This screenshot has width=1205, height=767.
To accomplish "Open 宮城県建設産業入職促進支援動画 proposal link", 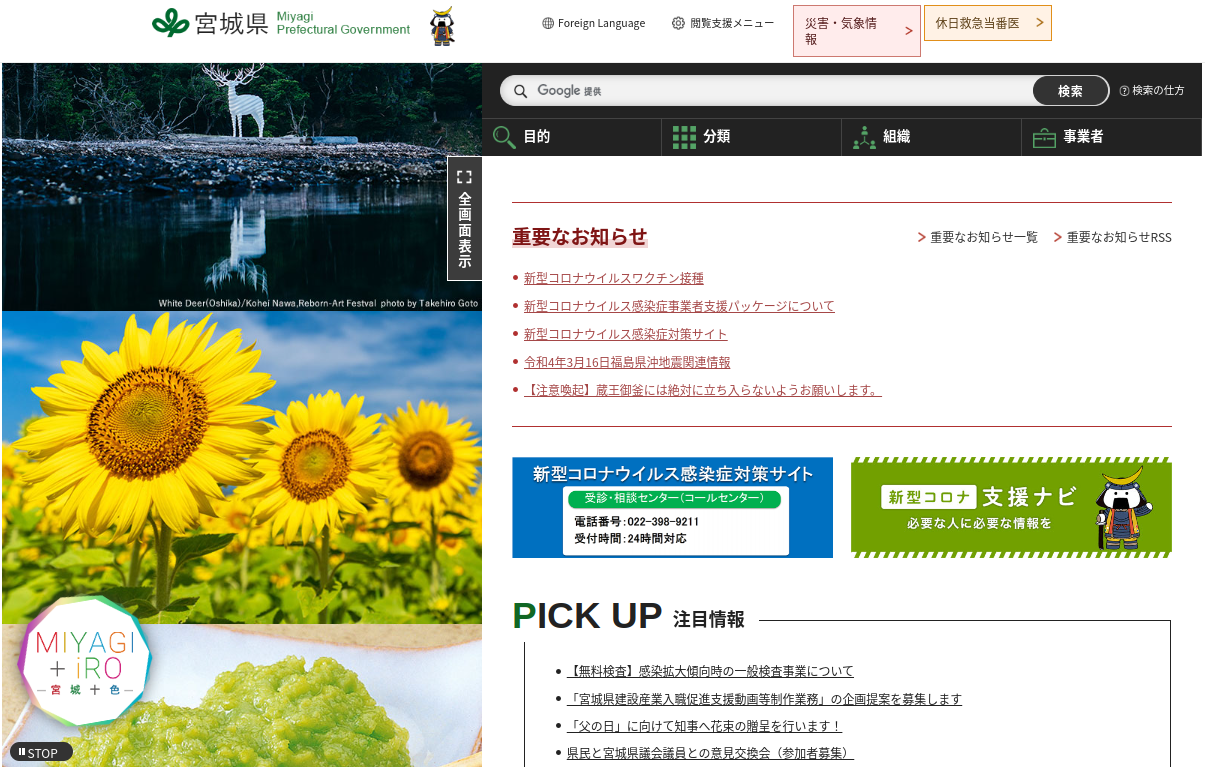I will pos(764,699).
